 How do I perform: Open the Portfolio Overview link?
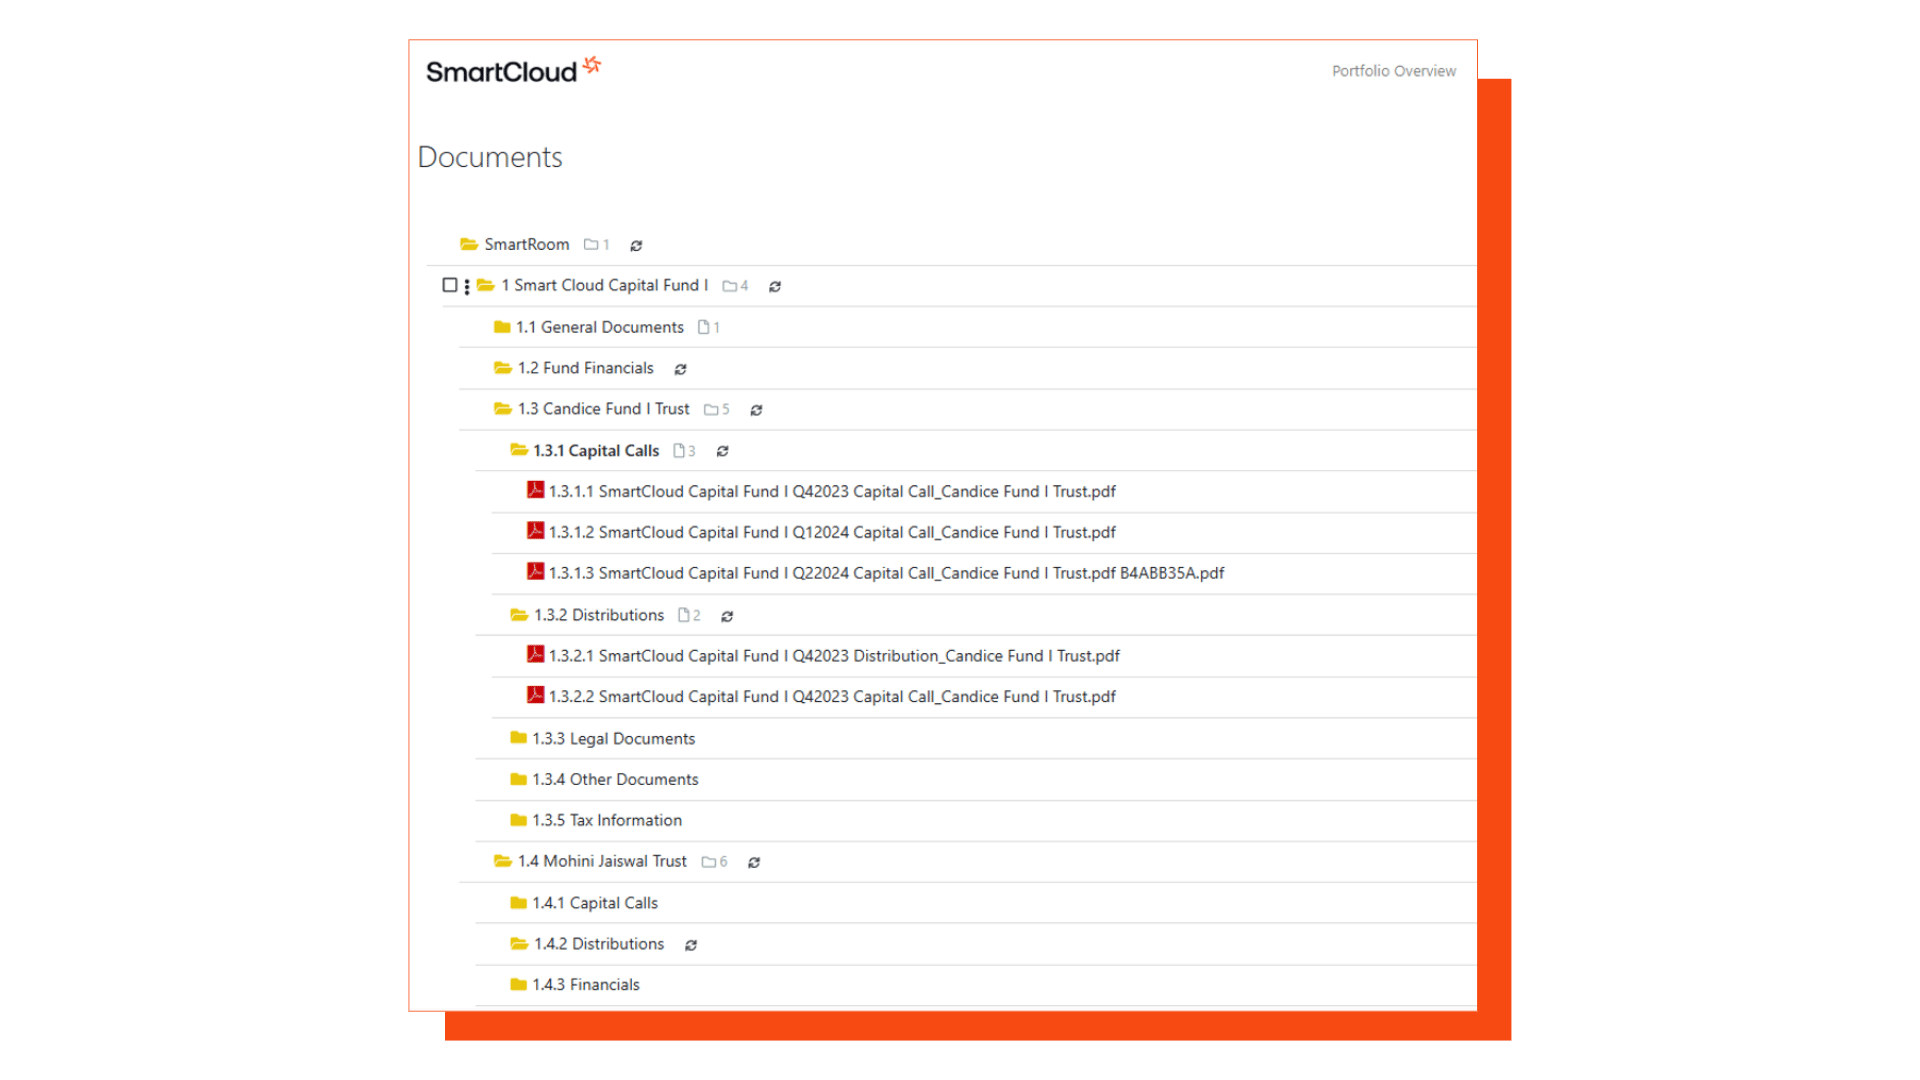tap(1393, 71)
